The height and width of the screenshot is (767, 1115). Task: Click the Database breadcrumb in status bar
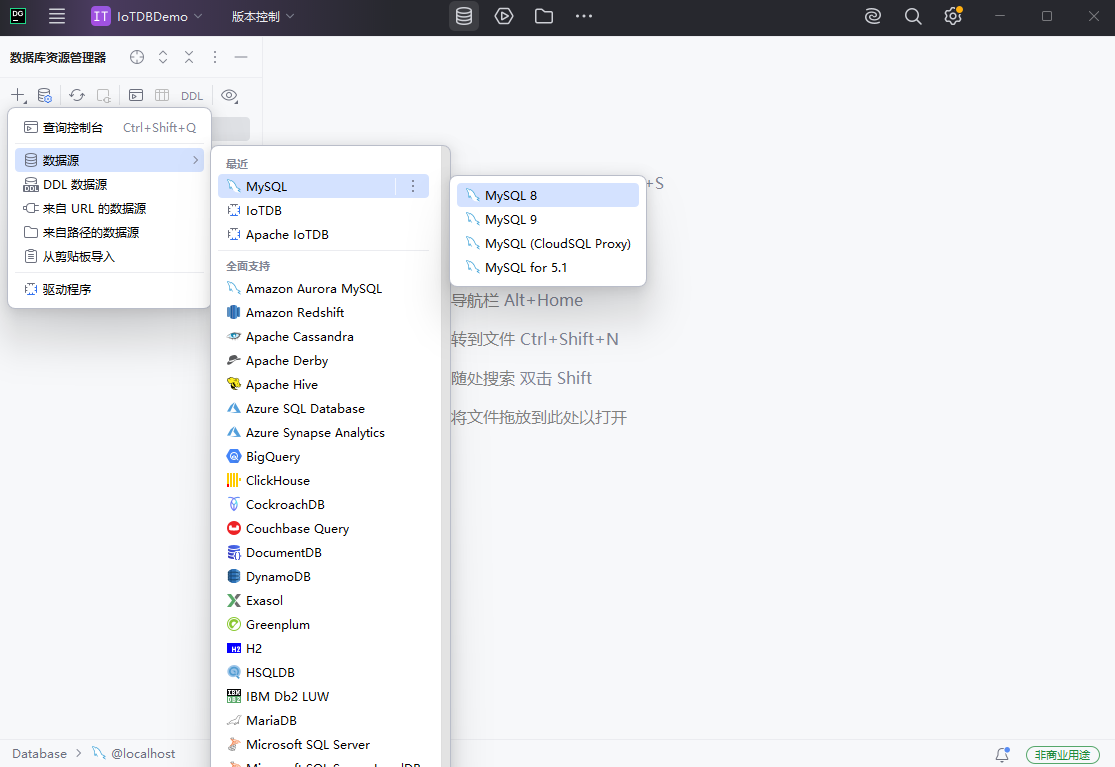click(39, 754)
